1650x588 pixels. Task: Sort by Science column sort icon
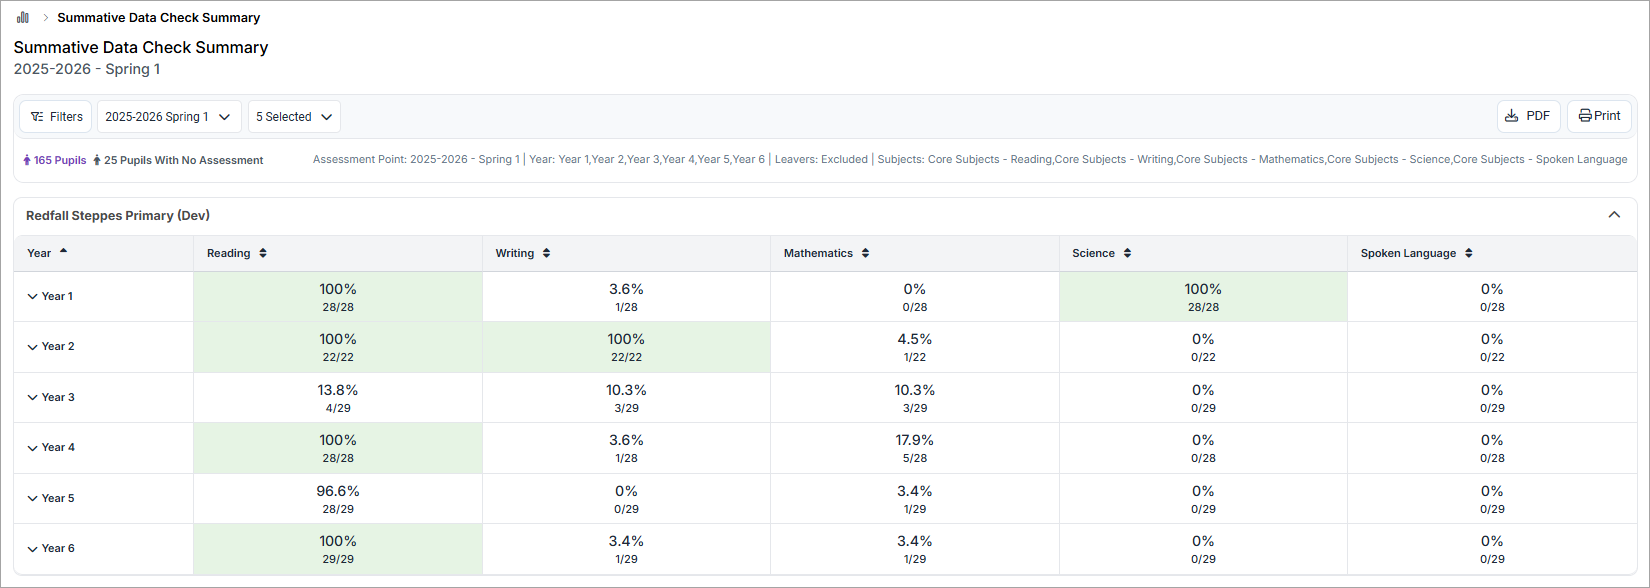coord(1127,253)
